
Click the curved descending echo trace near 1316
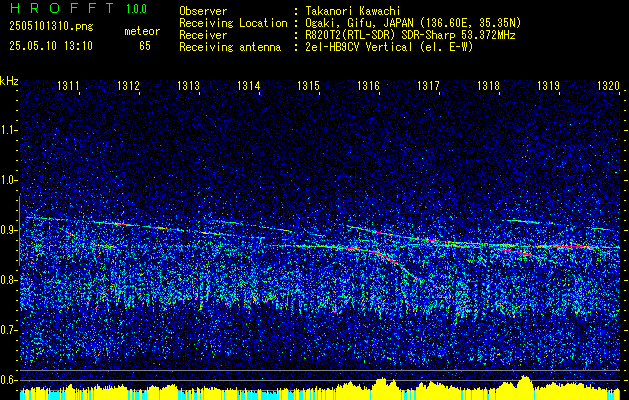click(395, 262)
